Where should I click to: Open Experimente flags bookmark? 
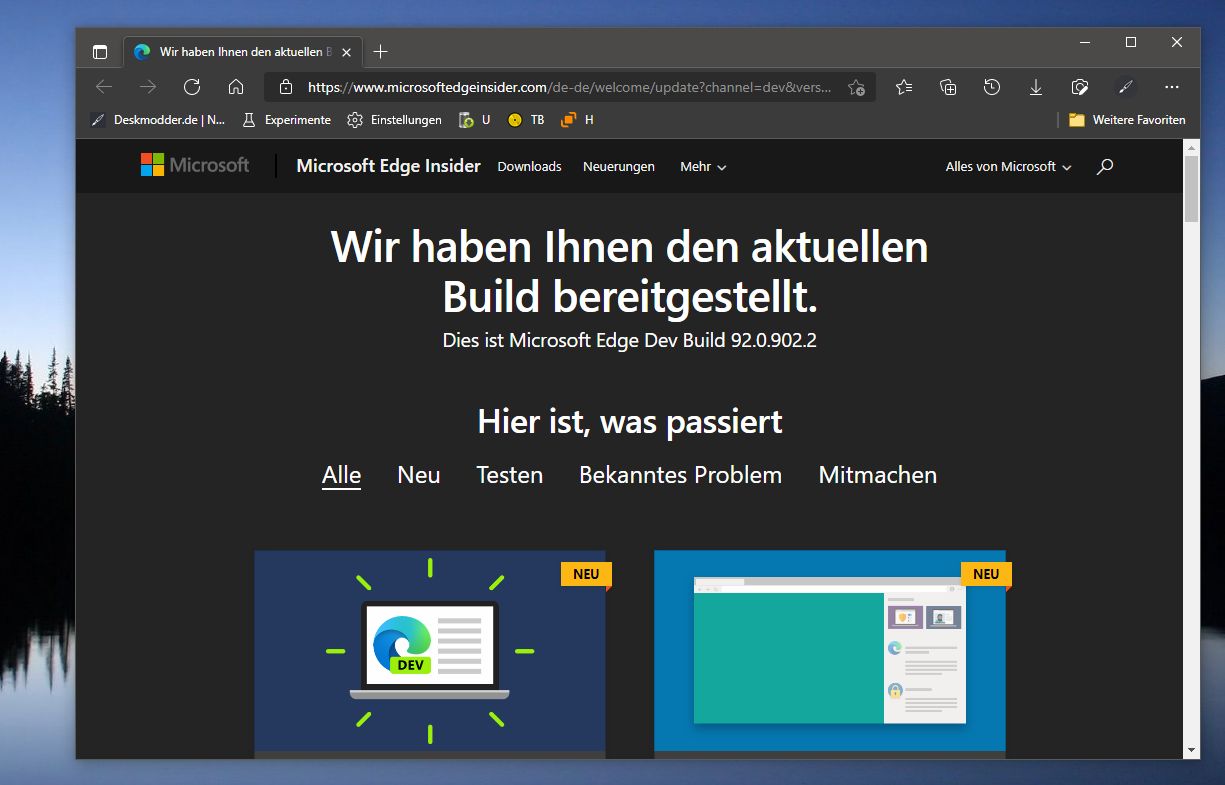[286, 120]
